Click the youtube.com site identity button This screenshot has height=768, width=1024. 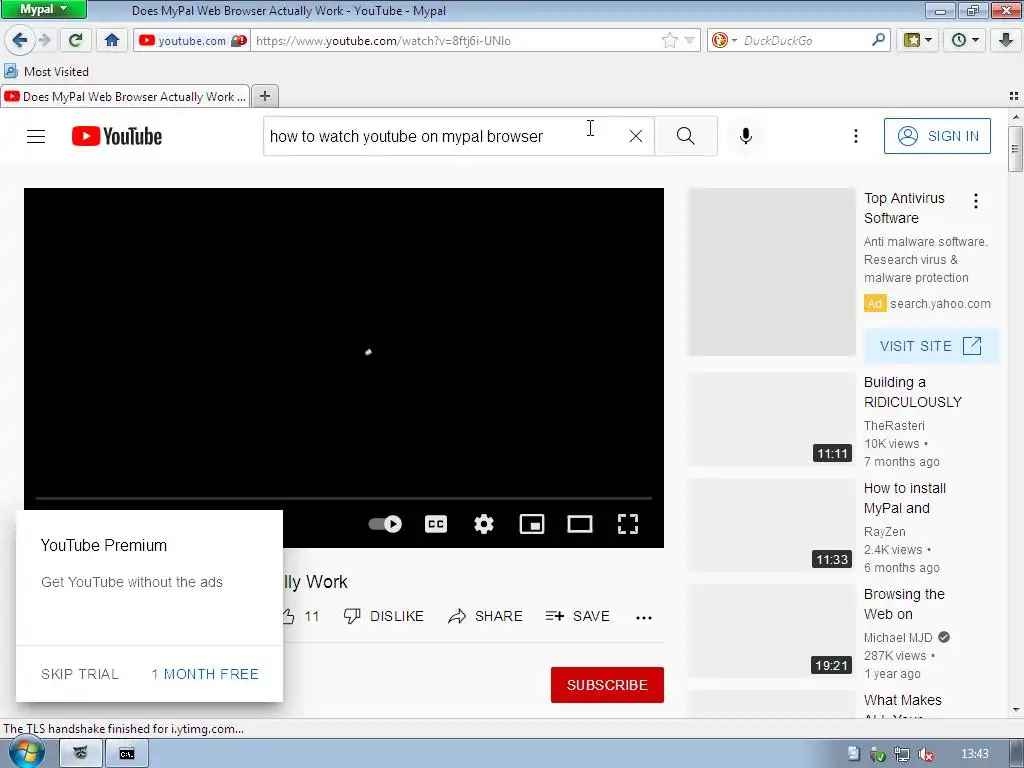point(192,40)
